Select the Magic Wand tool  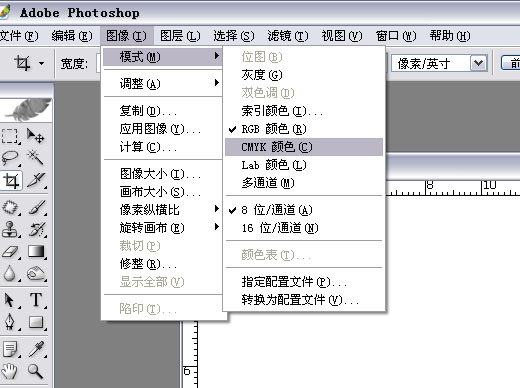click(35, 158)
